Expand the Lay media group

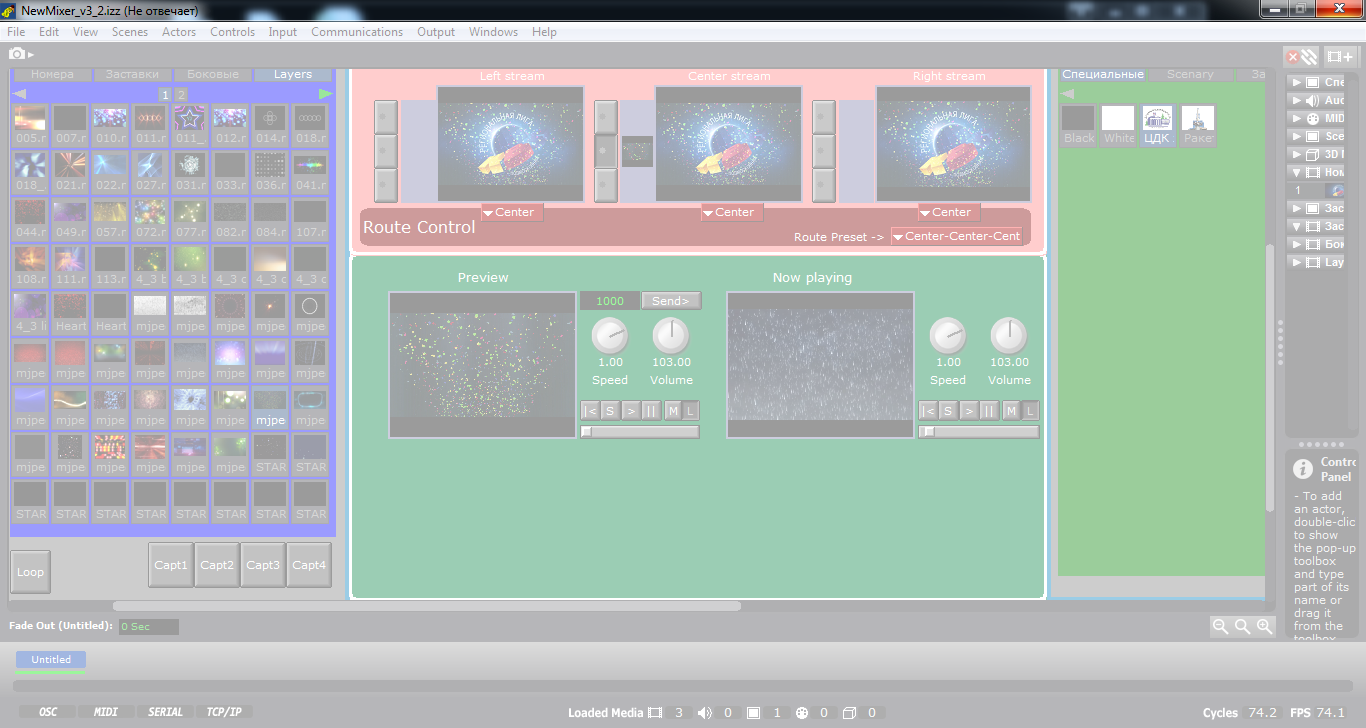pos(1296,262)
